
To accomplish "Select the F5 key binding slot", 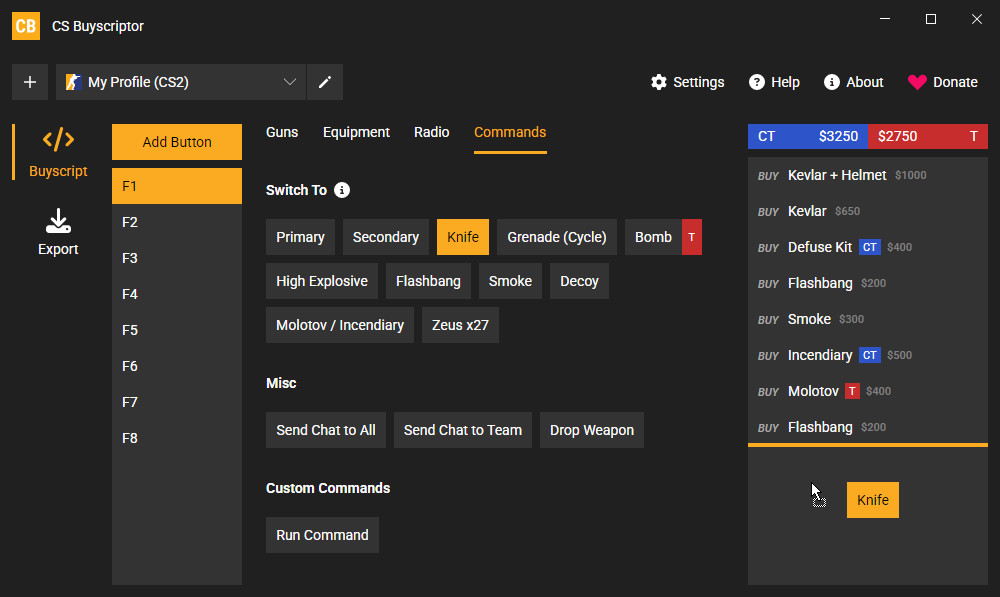I will (x=176, y=329).
